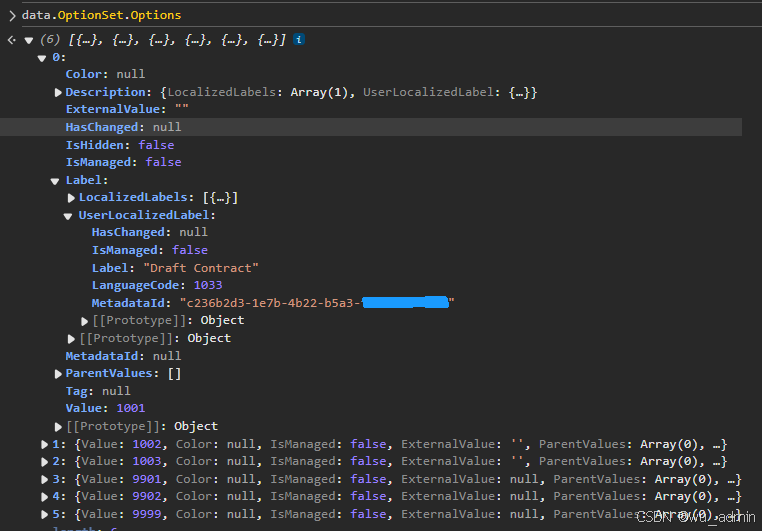Select the IsManaged: false row under IsHidden
The image size is (762, 531).
tap(123, 162)
